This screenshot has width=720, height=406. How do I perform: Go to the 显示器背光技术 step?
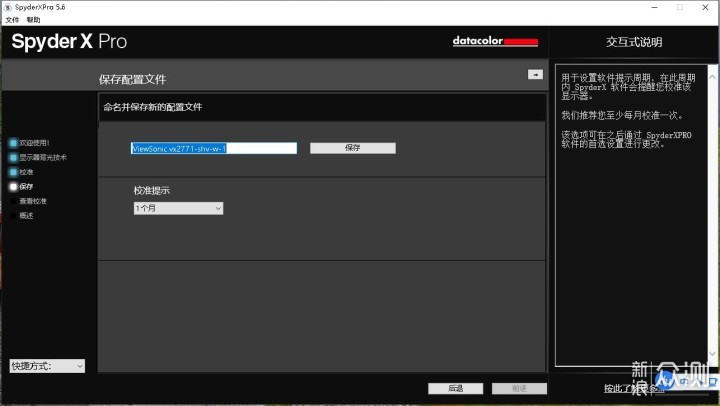pos(38,158)
